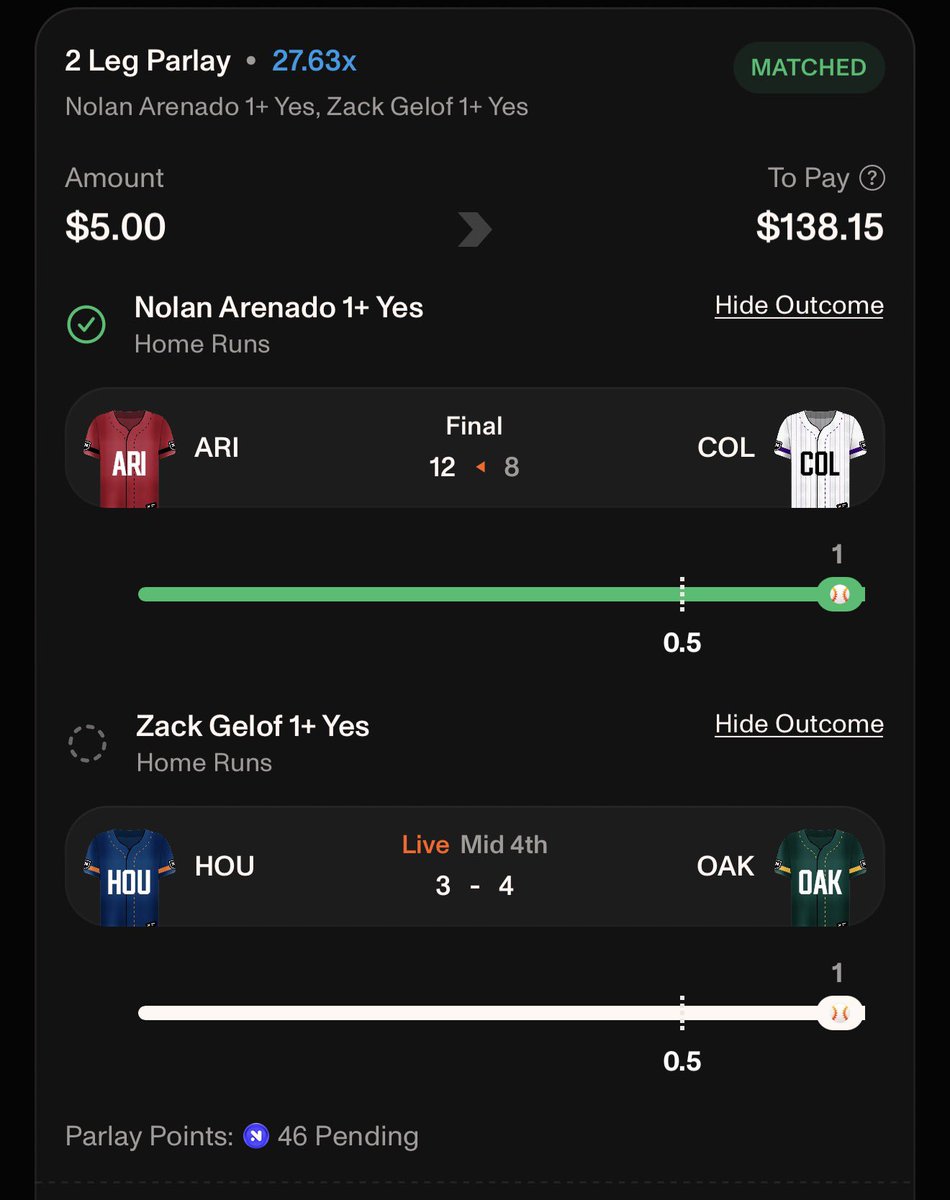950x1200 pixels.
Task: Click the 27.63x parlay multiplier
Action: click(x=314, y=61)
